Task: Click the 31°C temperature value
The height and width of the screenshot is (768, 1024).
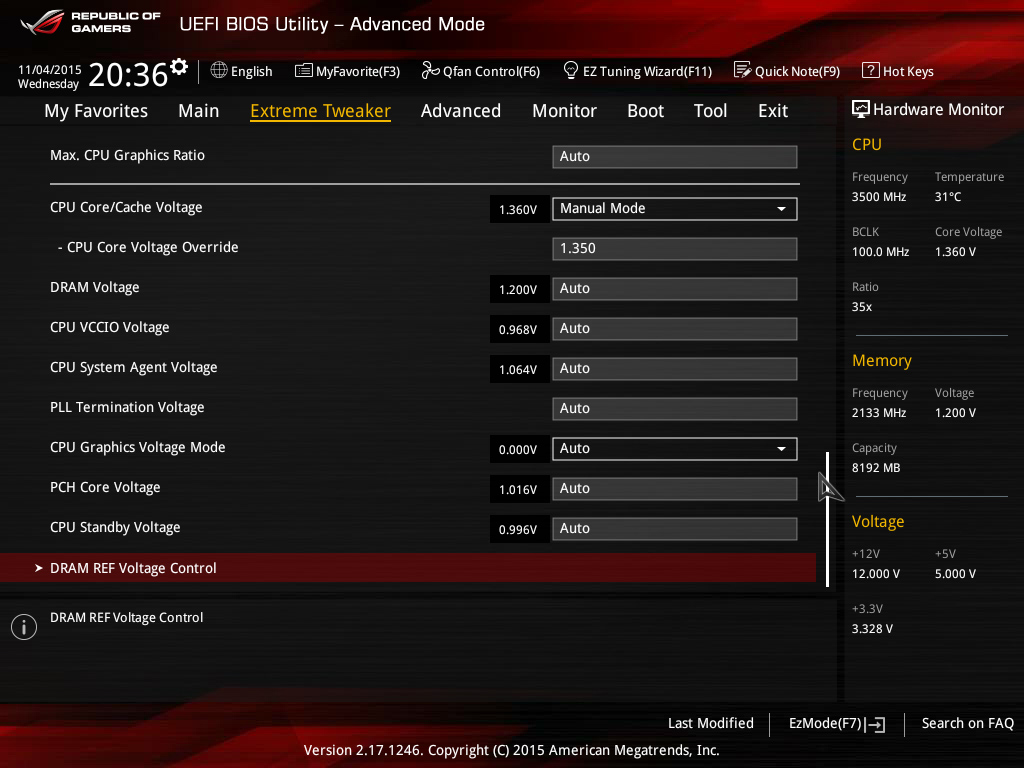Action: (x=948, y=197)
